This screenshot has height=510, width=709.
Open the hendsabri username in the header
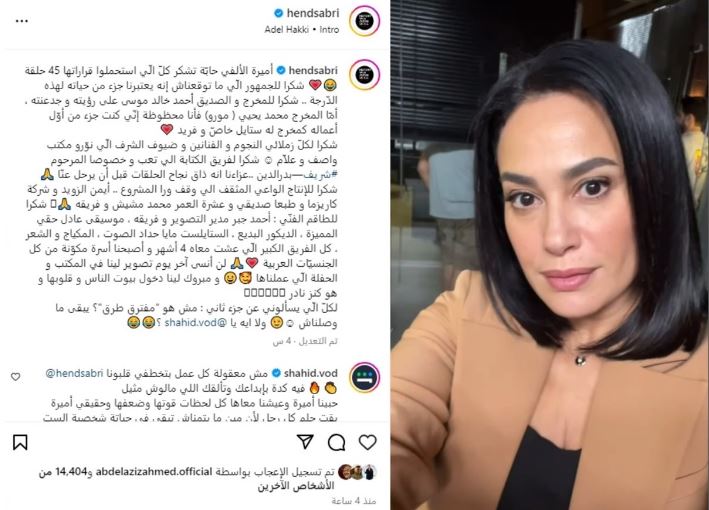(313, 13)
